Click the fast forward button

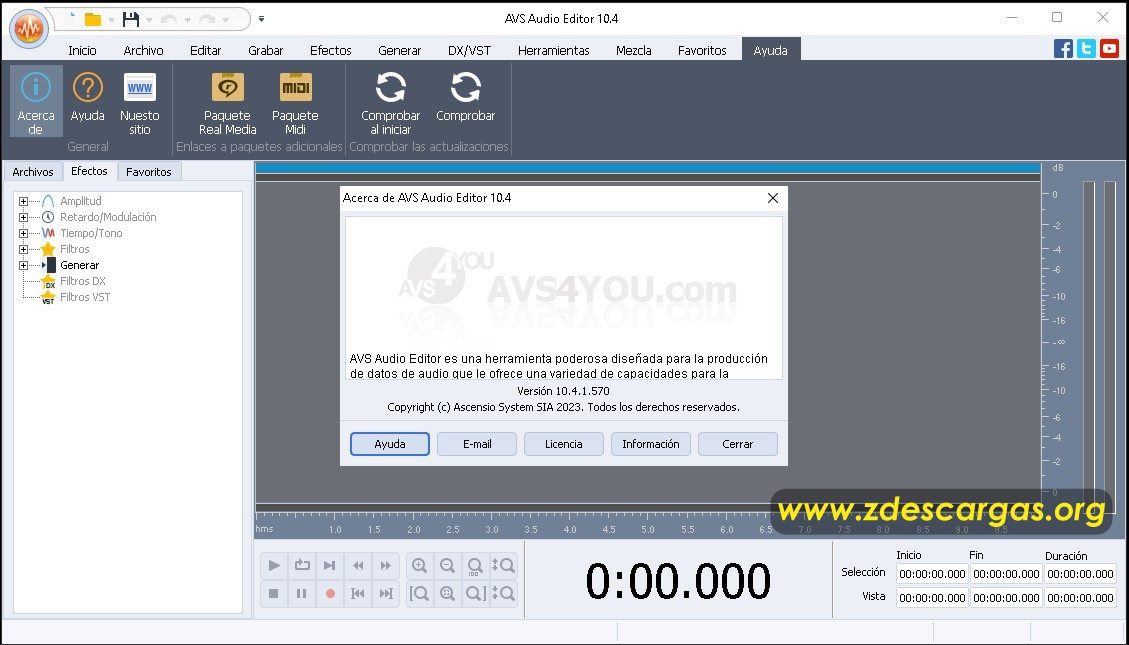(386, 566)
